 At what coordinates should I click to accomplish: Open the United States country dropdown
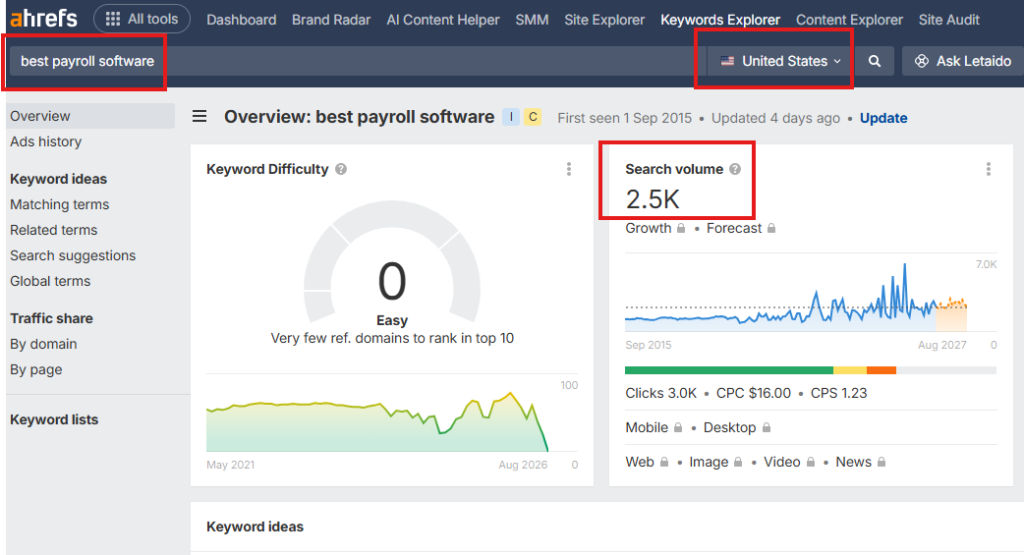(780, 61)
